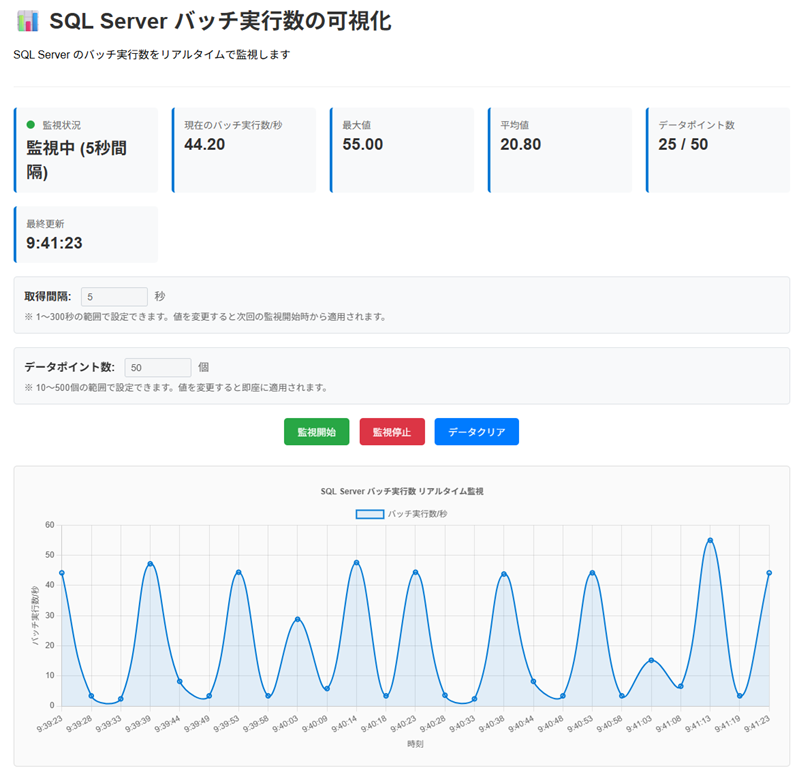Click the データポイント数 value 25 / 50

tap(683, 145)
